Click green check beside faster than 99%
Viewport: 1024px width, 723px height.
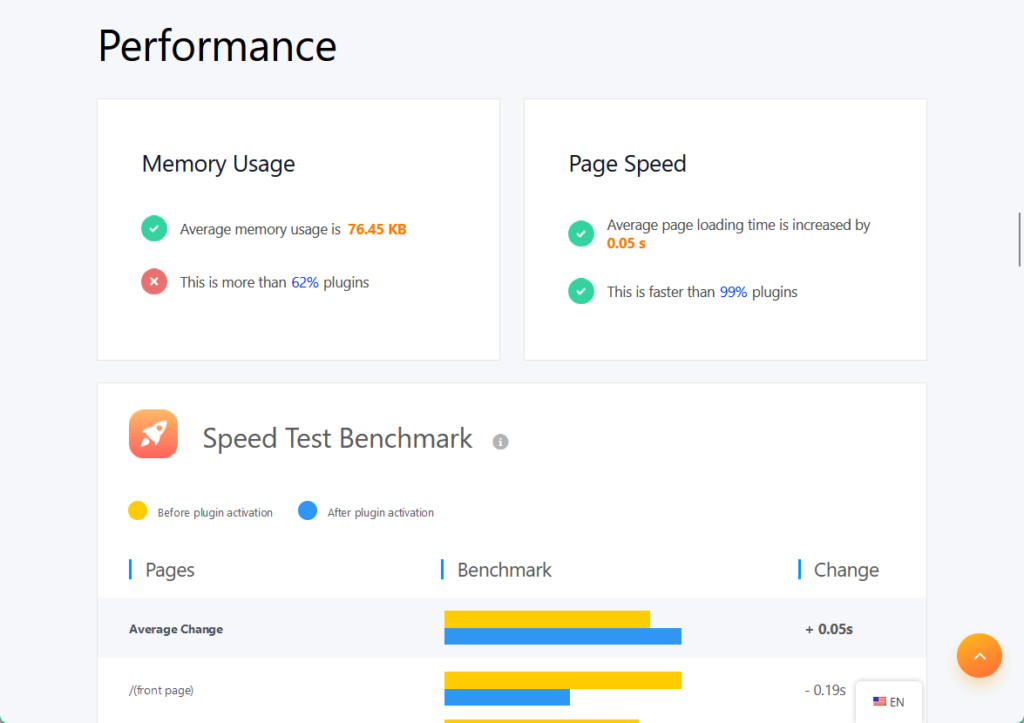581,291
